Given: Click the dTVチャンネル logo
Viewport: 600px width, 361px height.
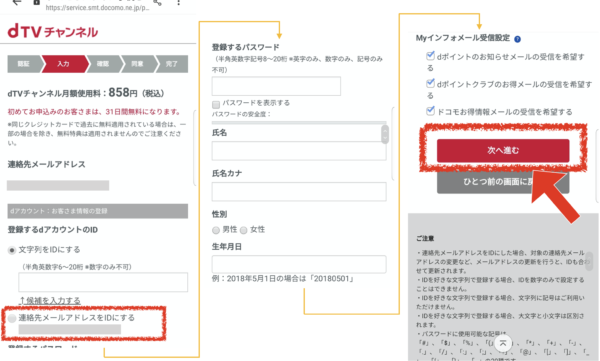Looking at the screenshot, I should pyautogui.click(x=52, y=31).
